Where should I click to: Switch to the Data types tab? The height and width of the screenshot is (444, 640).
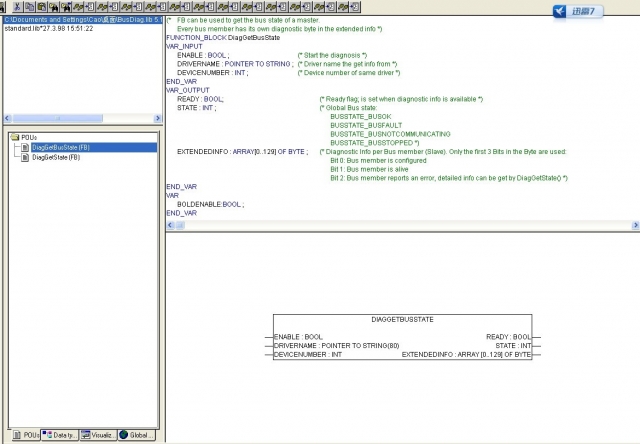pos(61,435)
